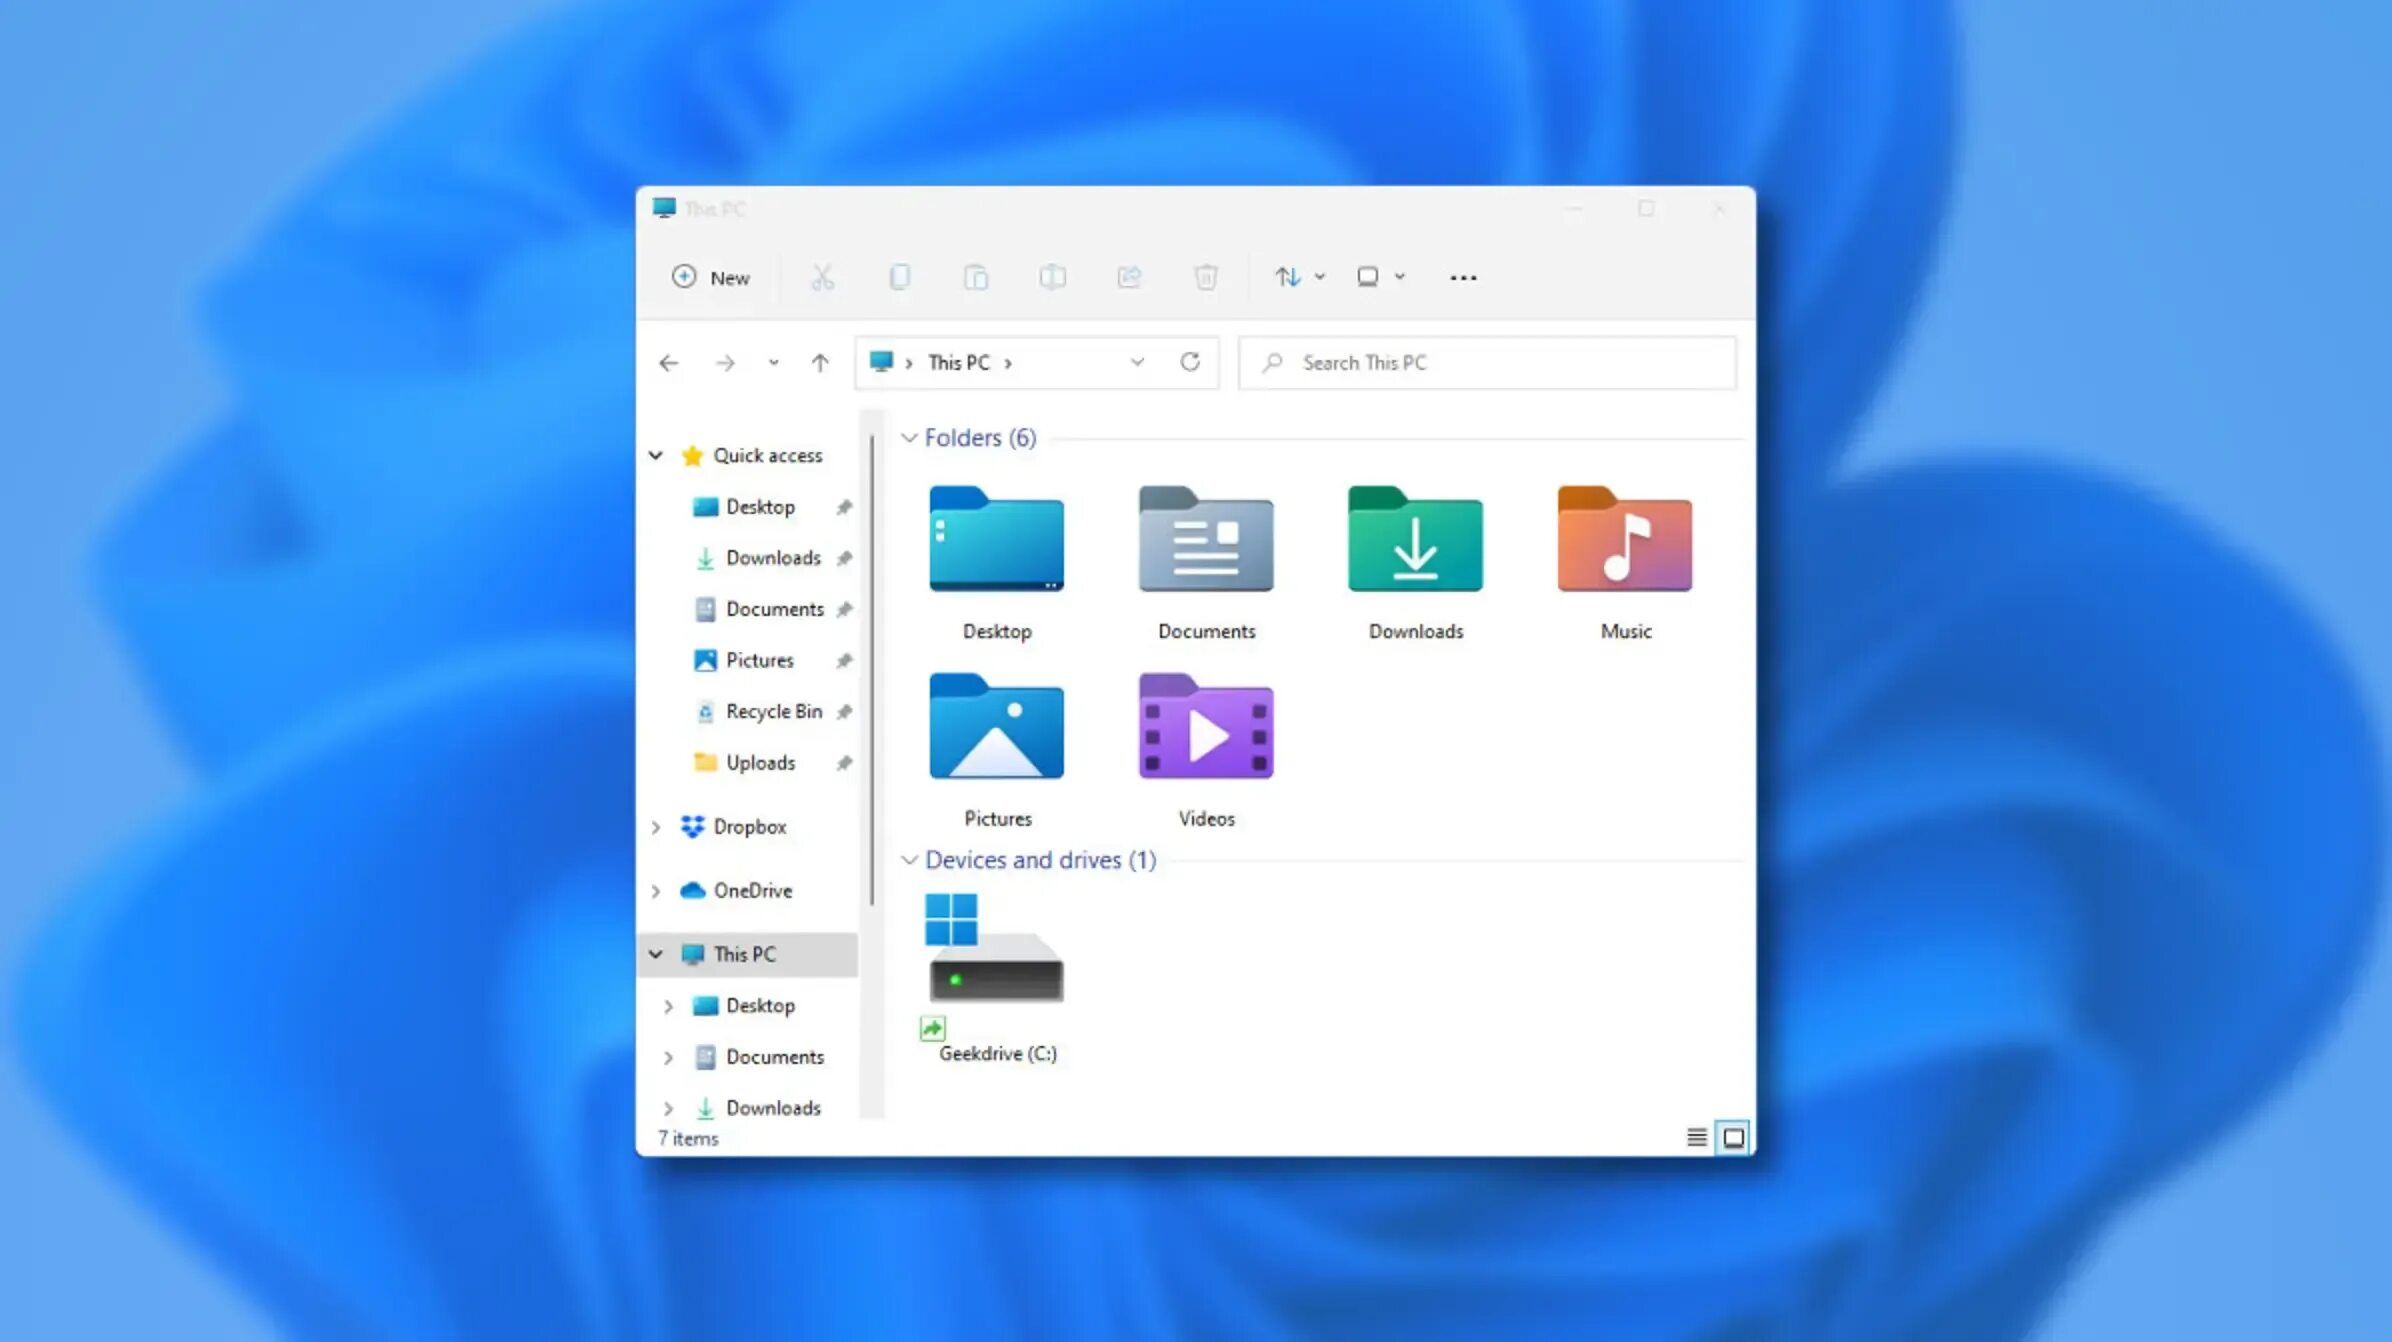2392x1342 pixels.
Task: Open the Music folder
Action: coord(1625,558)
